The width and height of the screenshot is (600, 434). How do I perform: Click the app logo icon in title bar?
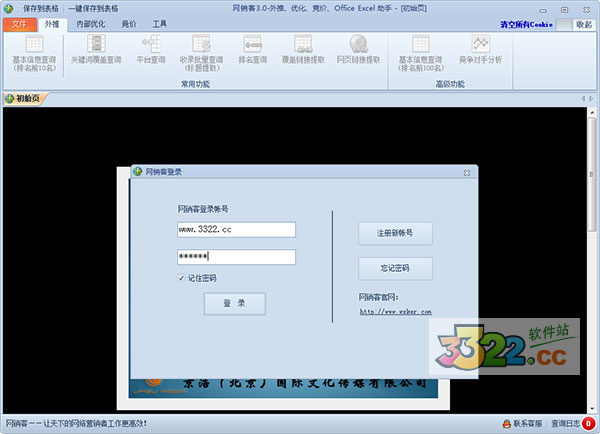(9, 8)
